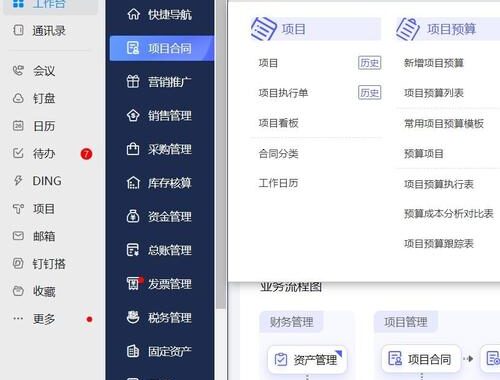Open 预算项目 link
The image size is (500, 380).
(x=424, y=153)
